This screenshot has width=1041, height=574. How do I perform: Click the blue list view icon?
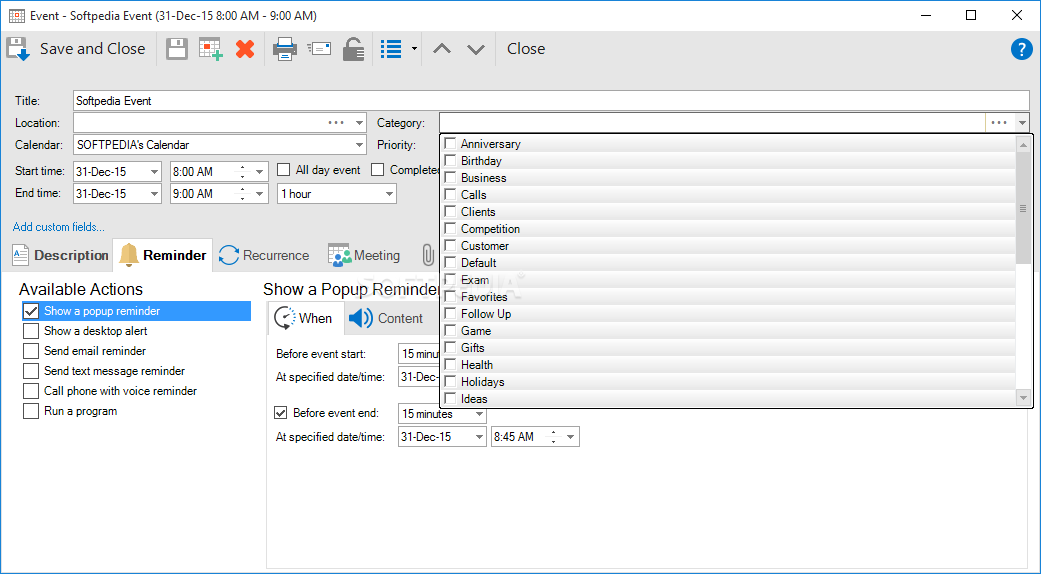click(391, 49)
